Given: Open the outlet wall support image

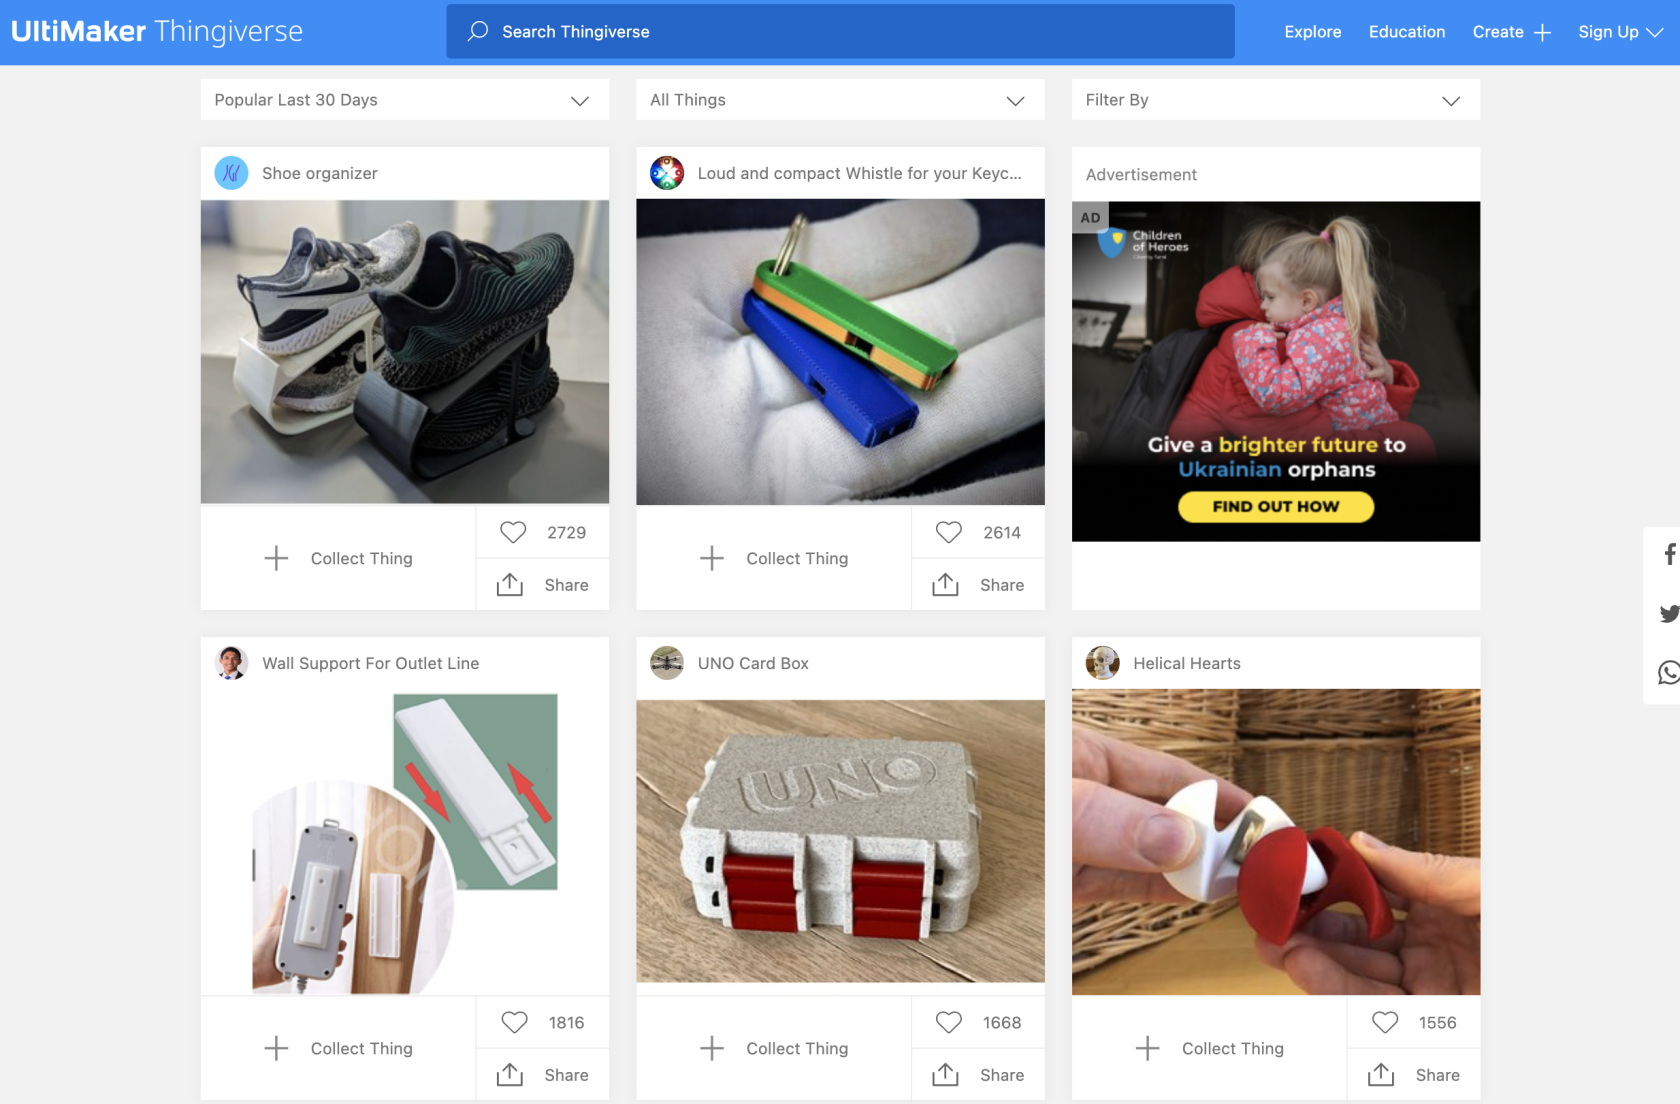Looking at the screenshot, I should coord(405,842).
